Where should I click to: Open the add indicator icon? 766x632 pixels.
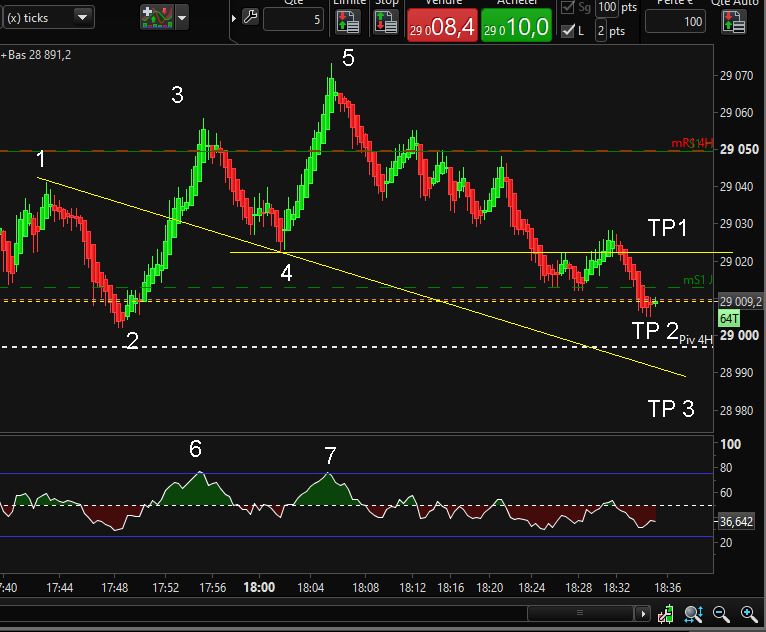[157, 18]
